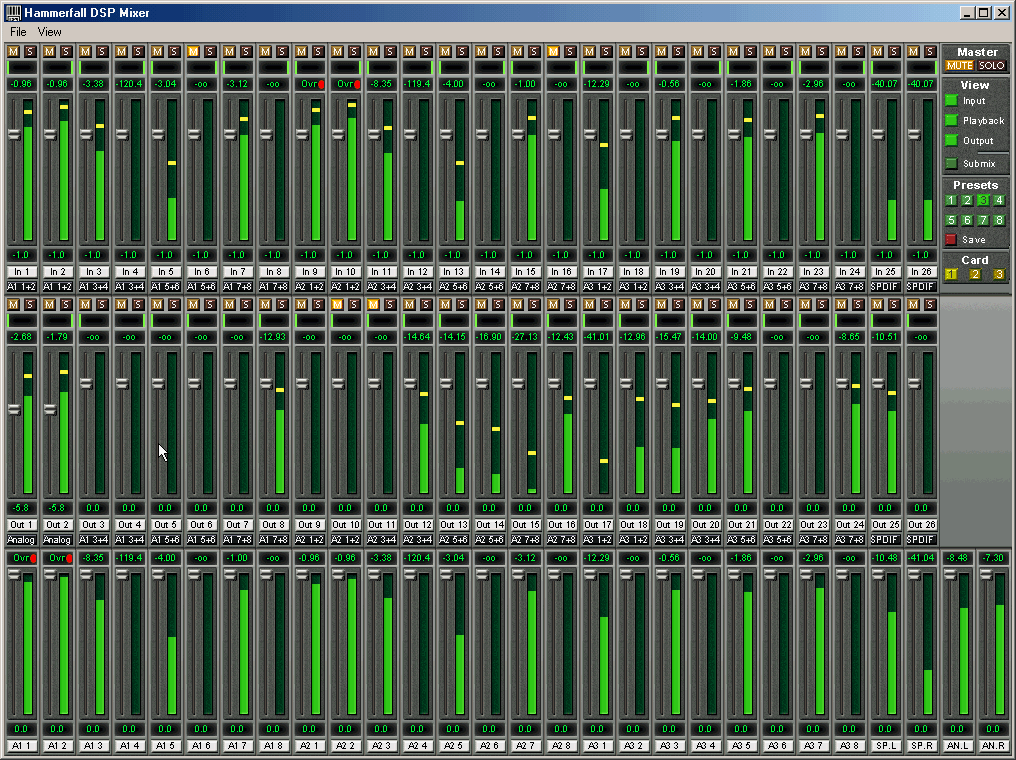This screenshot has height=760, width=1016.
Task: Open SPDIF routing selector under In 25
Action: 884,286
